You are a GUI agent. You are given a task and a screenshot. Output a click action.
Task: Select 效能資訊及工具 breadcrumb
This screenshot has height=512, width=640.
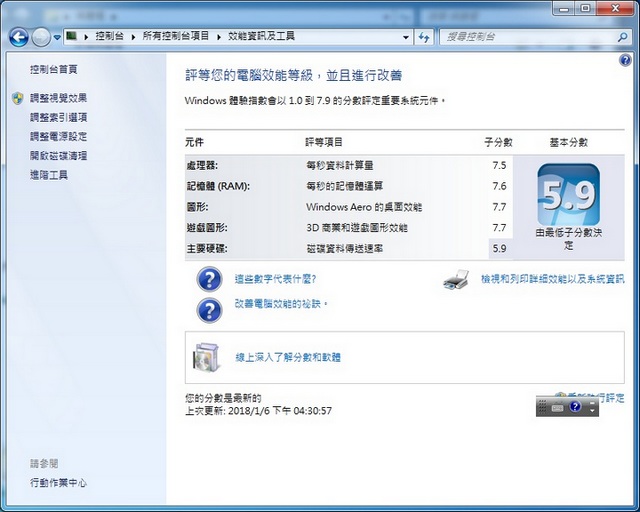(261, 36)
